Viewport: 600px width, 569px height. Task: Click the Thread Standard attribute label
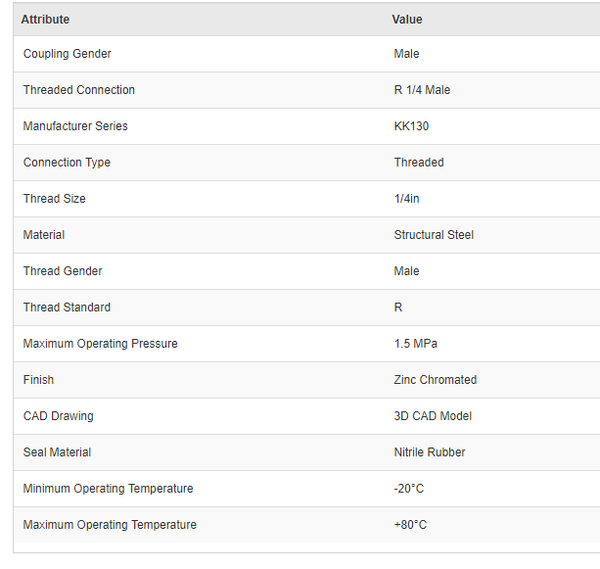66,307
